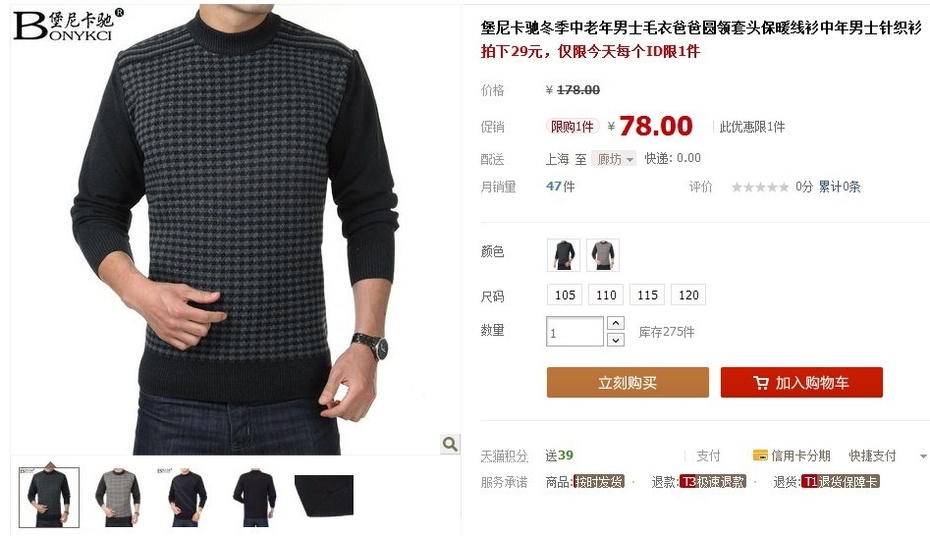Expand the payment options arrow at right
930x536 pixels.
[x=923, y=456]
